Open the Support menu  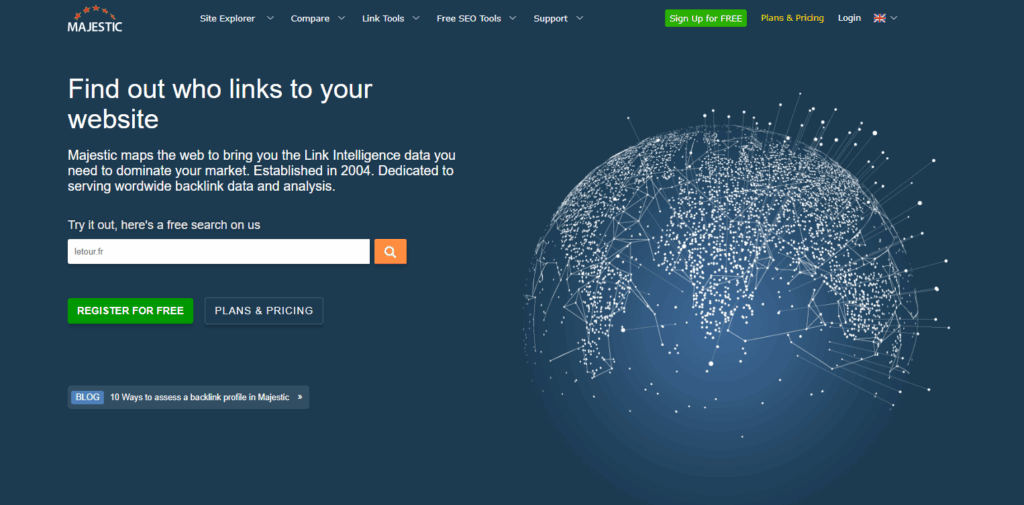click(551, 18)
